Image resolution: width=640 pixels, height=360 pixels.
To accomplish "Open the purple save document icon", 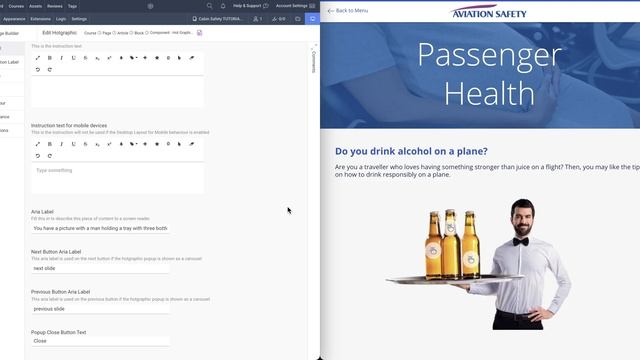I will point(200,33).
